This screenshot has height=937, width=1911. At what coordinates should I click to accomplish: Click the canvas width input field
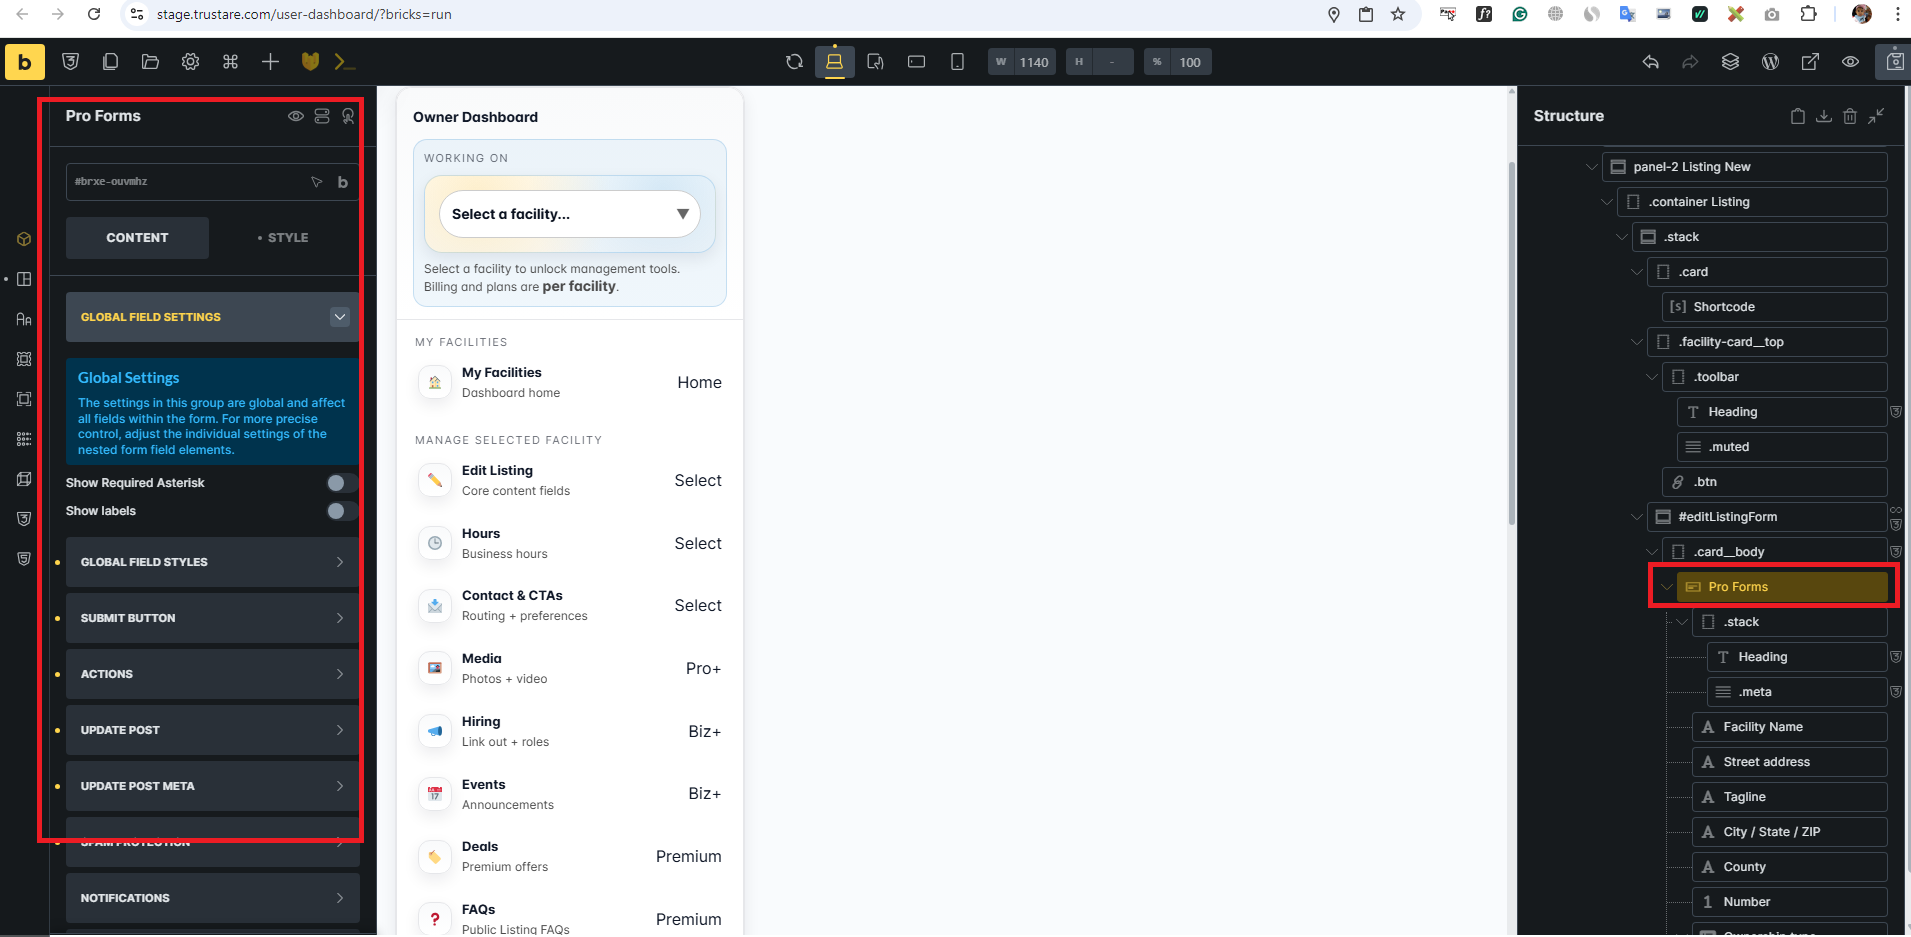coord(1033,62)
